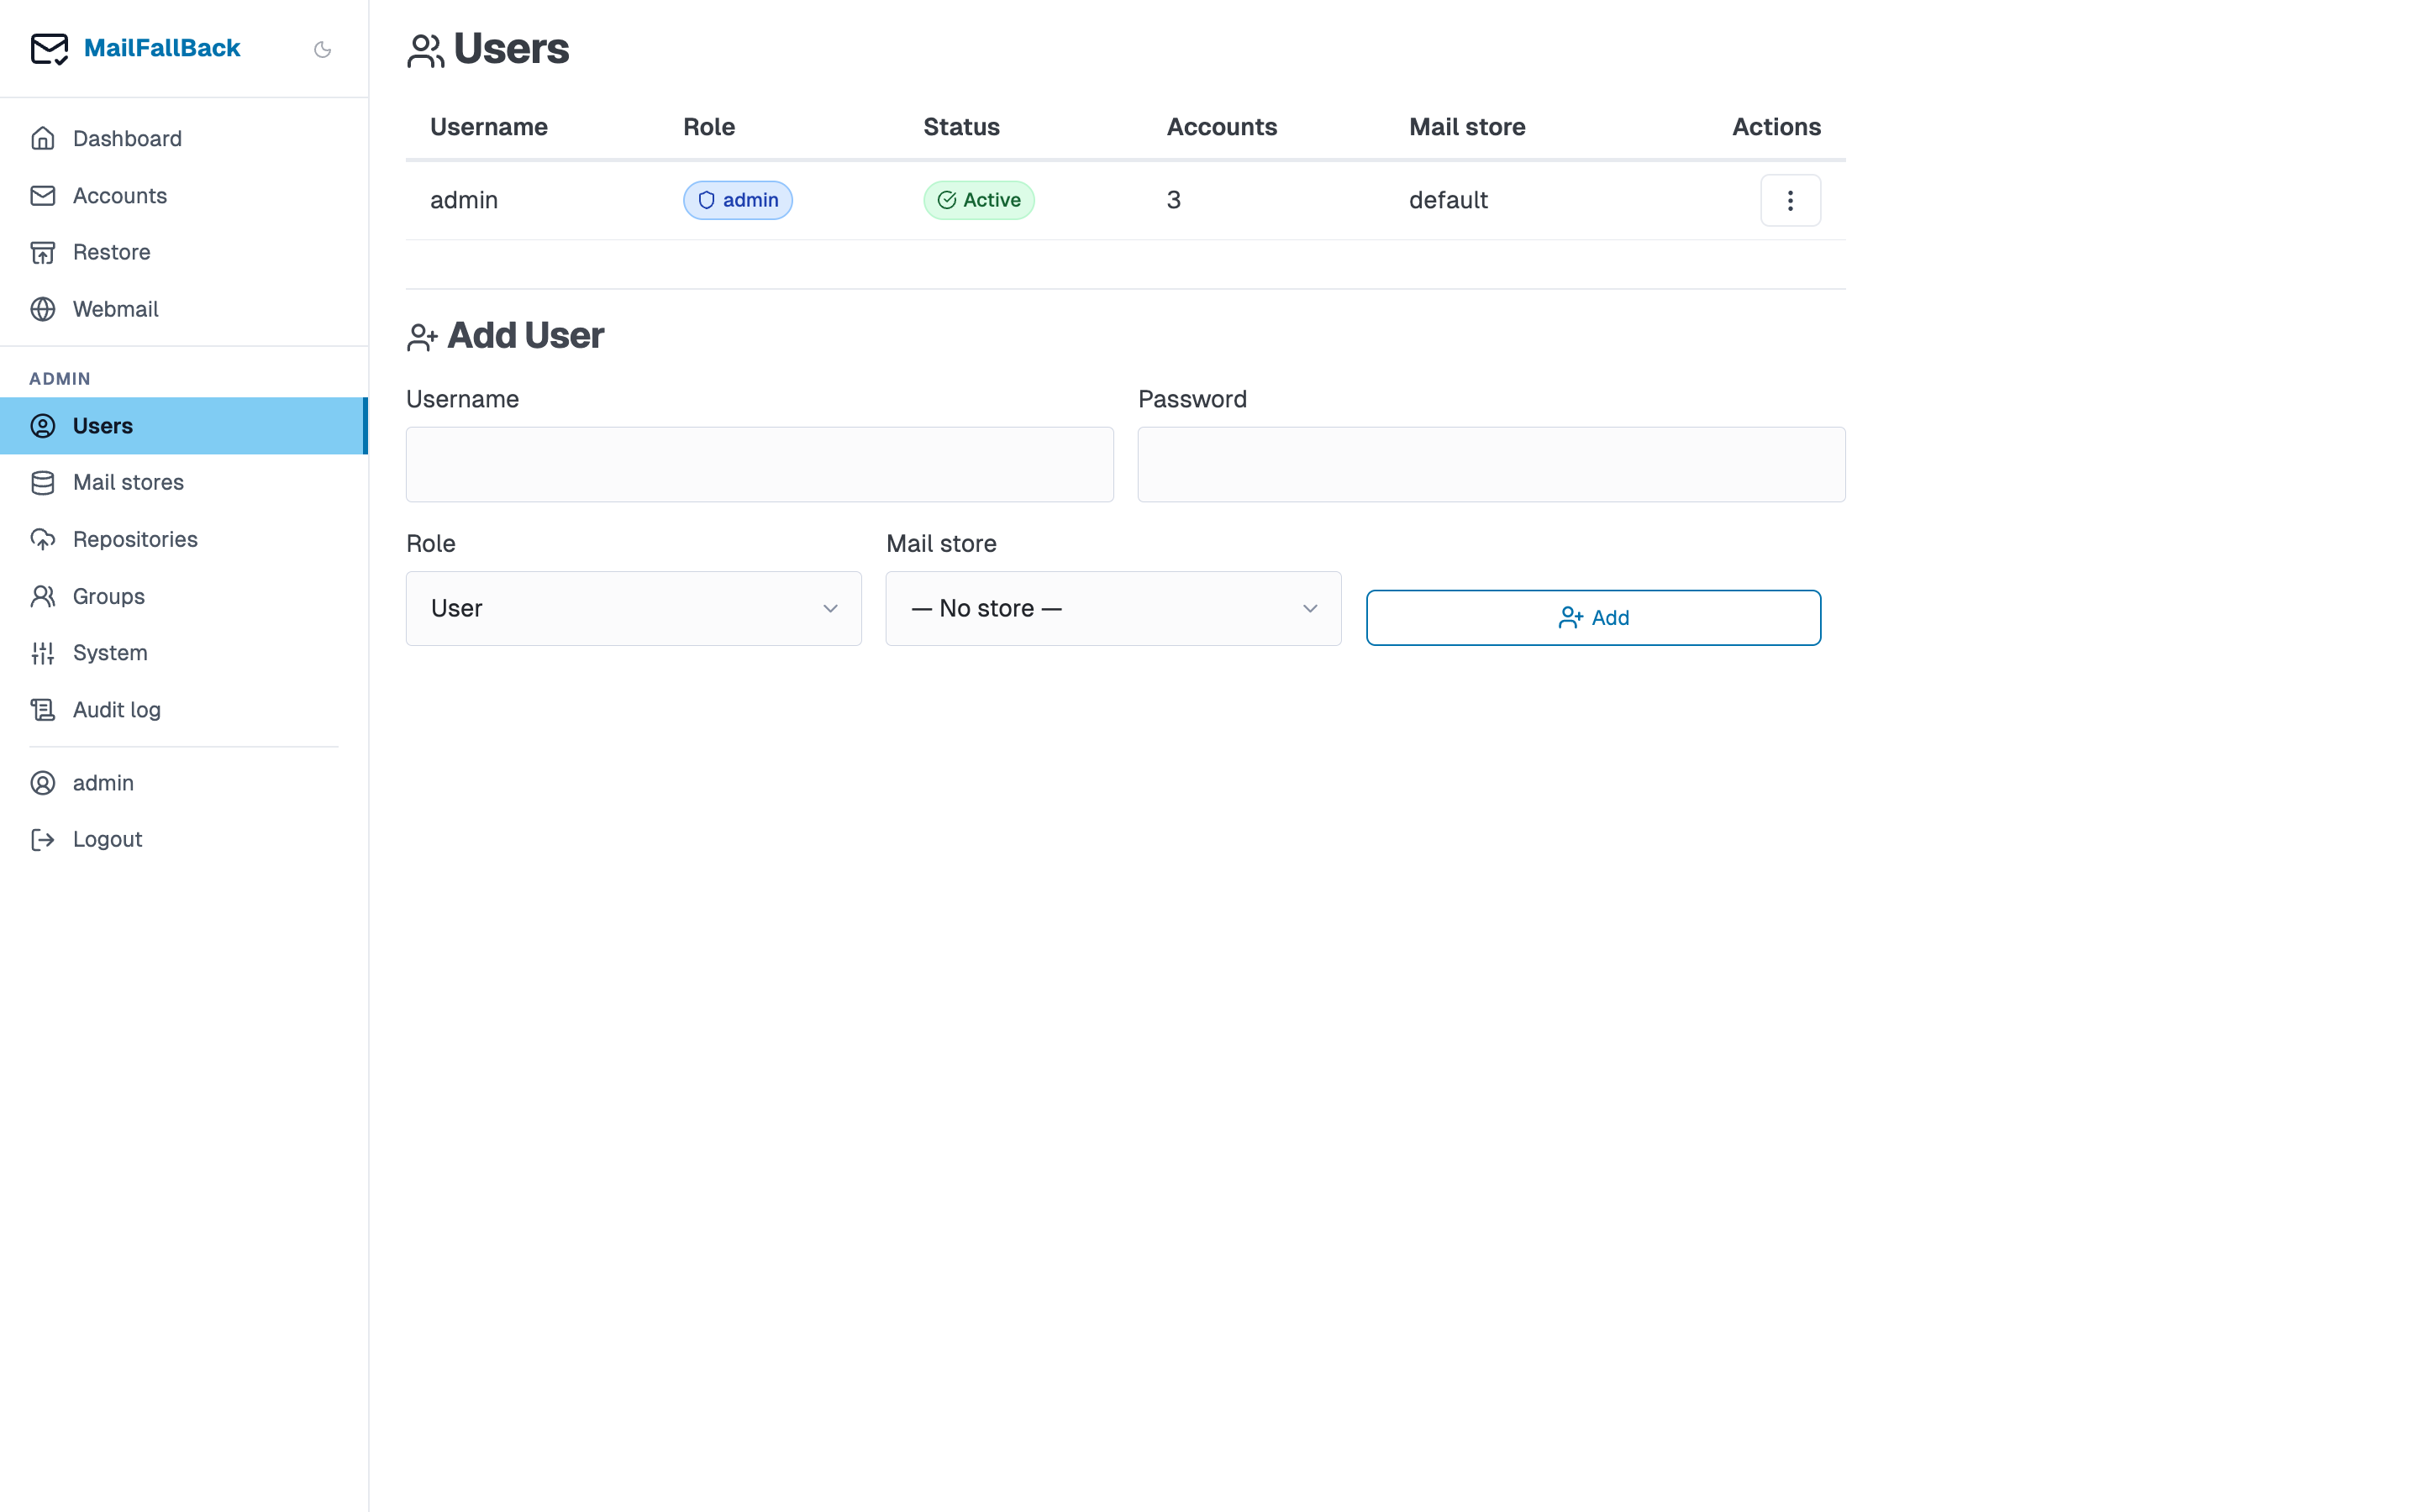Open the Mail store dropdown
The width and height of the screenshot is (2420, 1512).
pyautogui.click(x=1114, y=609)
